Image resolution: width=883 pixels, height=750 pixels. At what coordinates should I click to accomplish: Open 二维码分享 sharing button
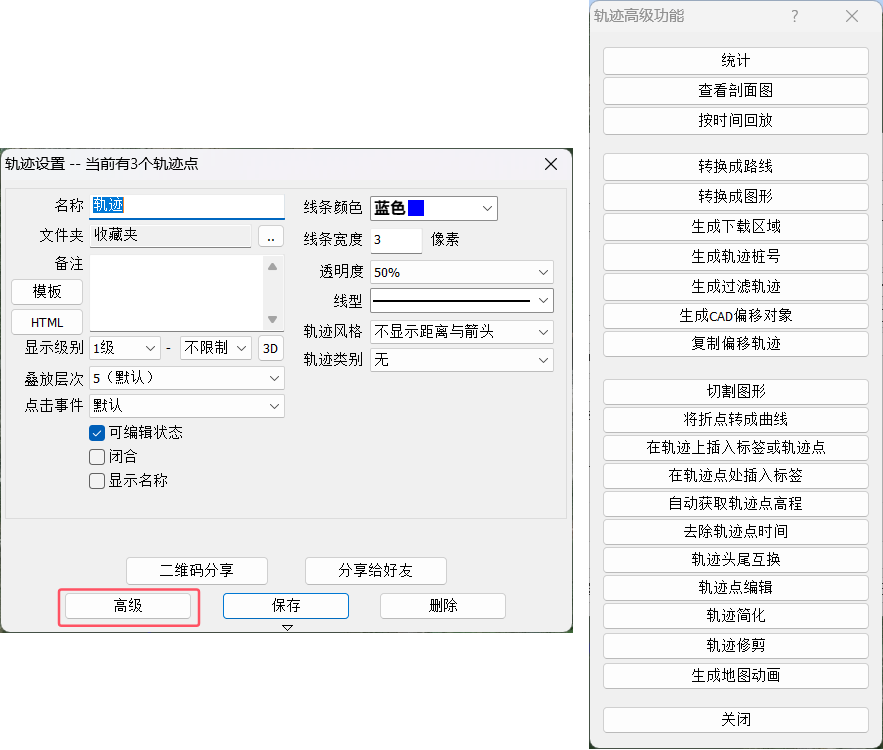tap(197, 571)
